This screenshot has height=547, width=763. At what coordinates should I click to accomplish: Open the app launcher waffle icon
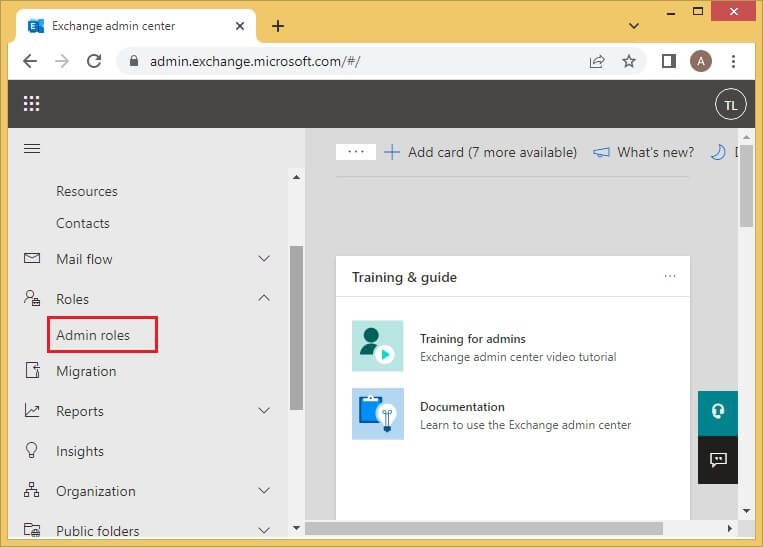coord(32,104)
